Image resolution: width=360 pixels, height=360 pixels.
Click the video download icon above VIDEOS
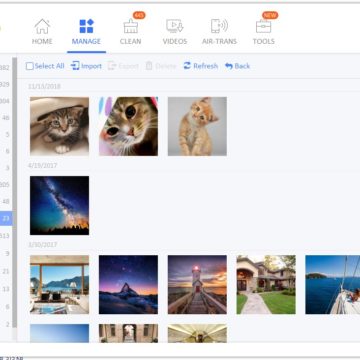pos(175,26)
